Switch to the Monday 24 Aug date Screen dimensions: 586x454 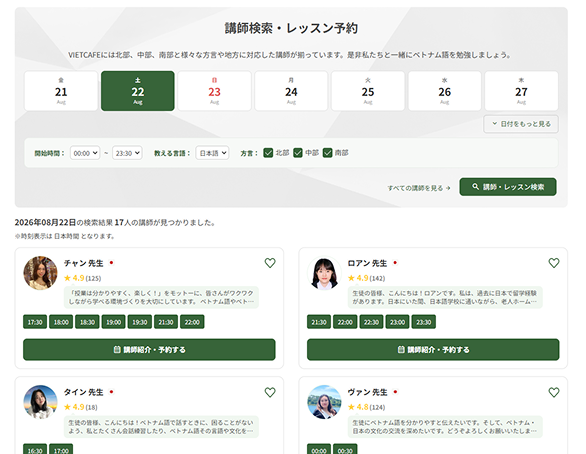pyautogui.click(x=291, y=91)
